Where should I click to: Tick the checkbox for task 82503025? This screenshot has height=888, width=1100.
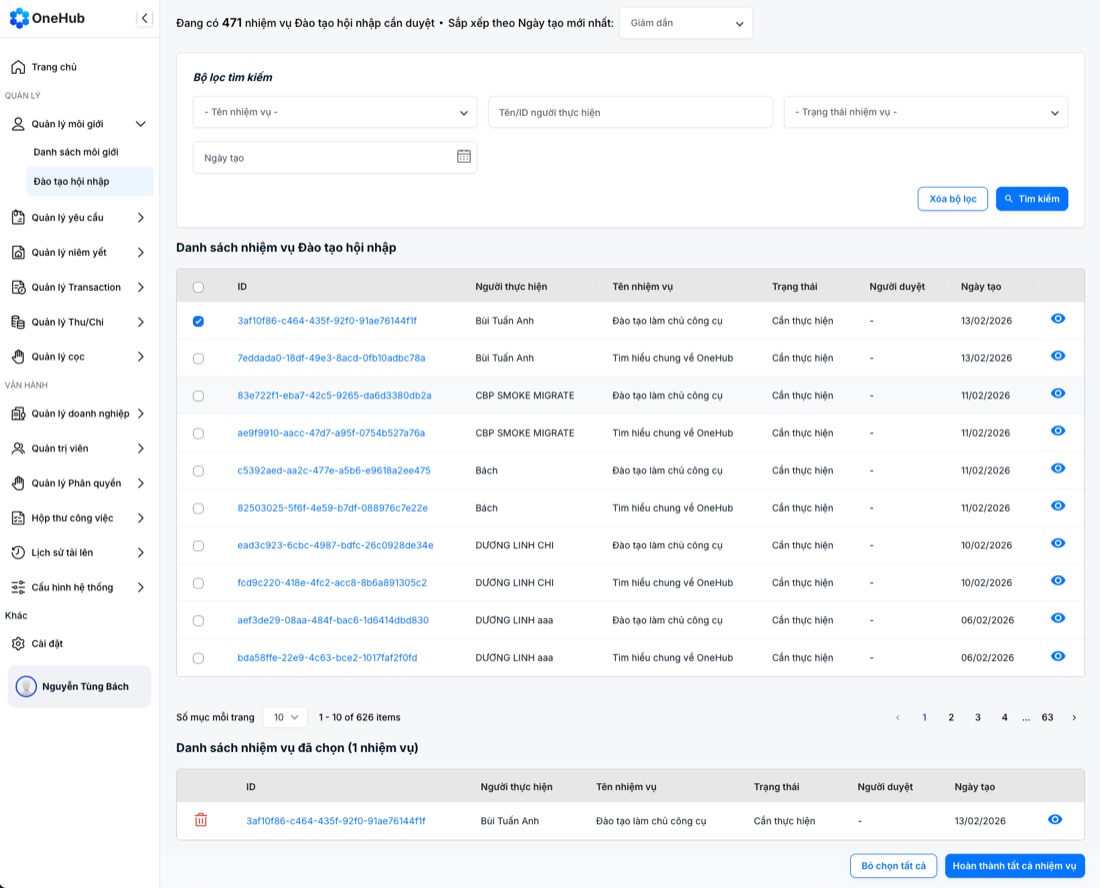pos(199,509)
